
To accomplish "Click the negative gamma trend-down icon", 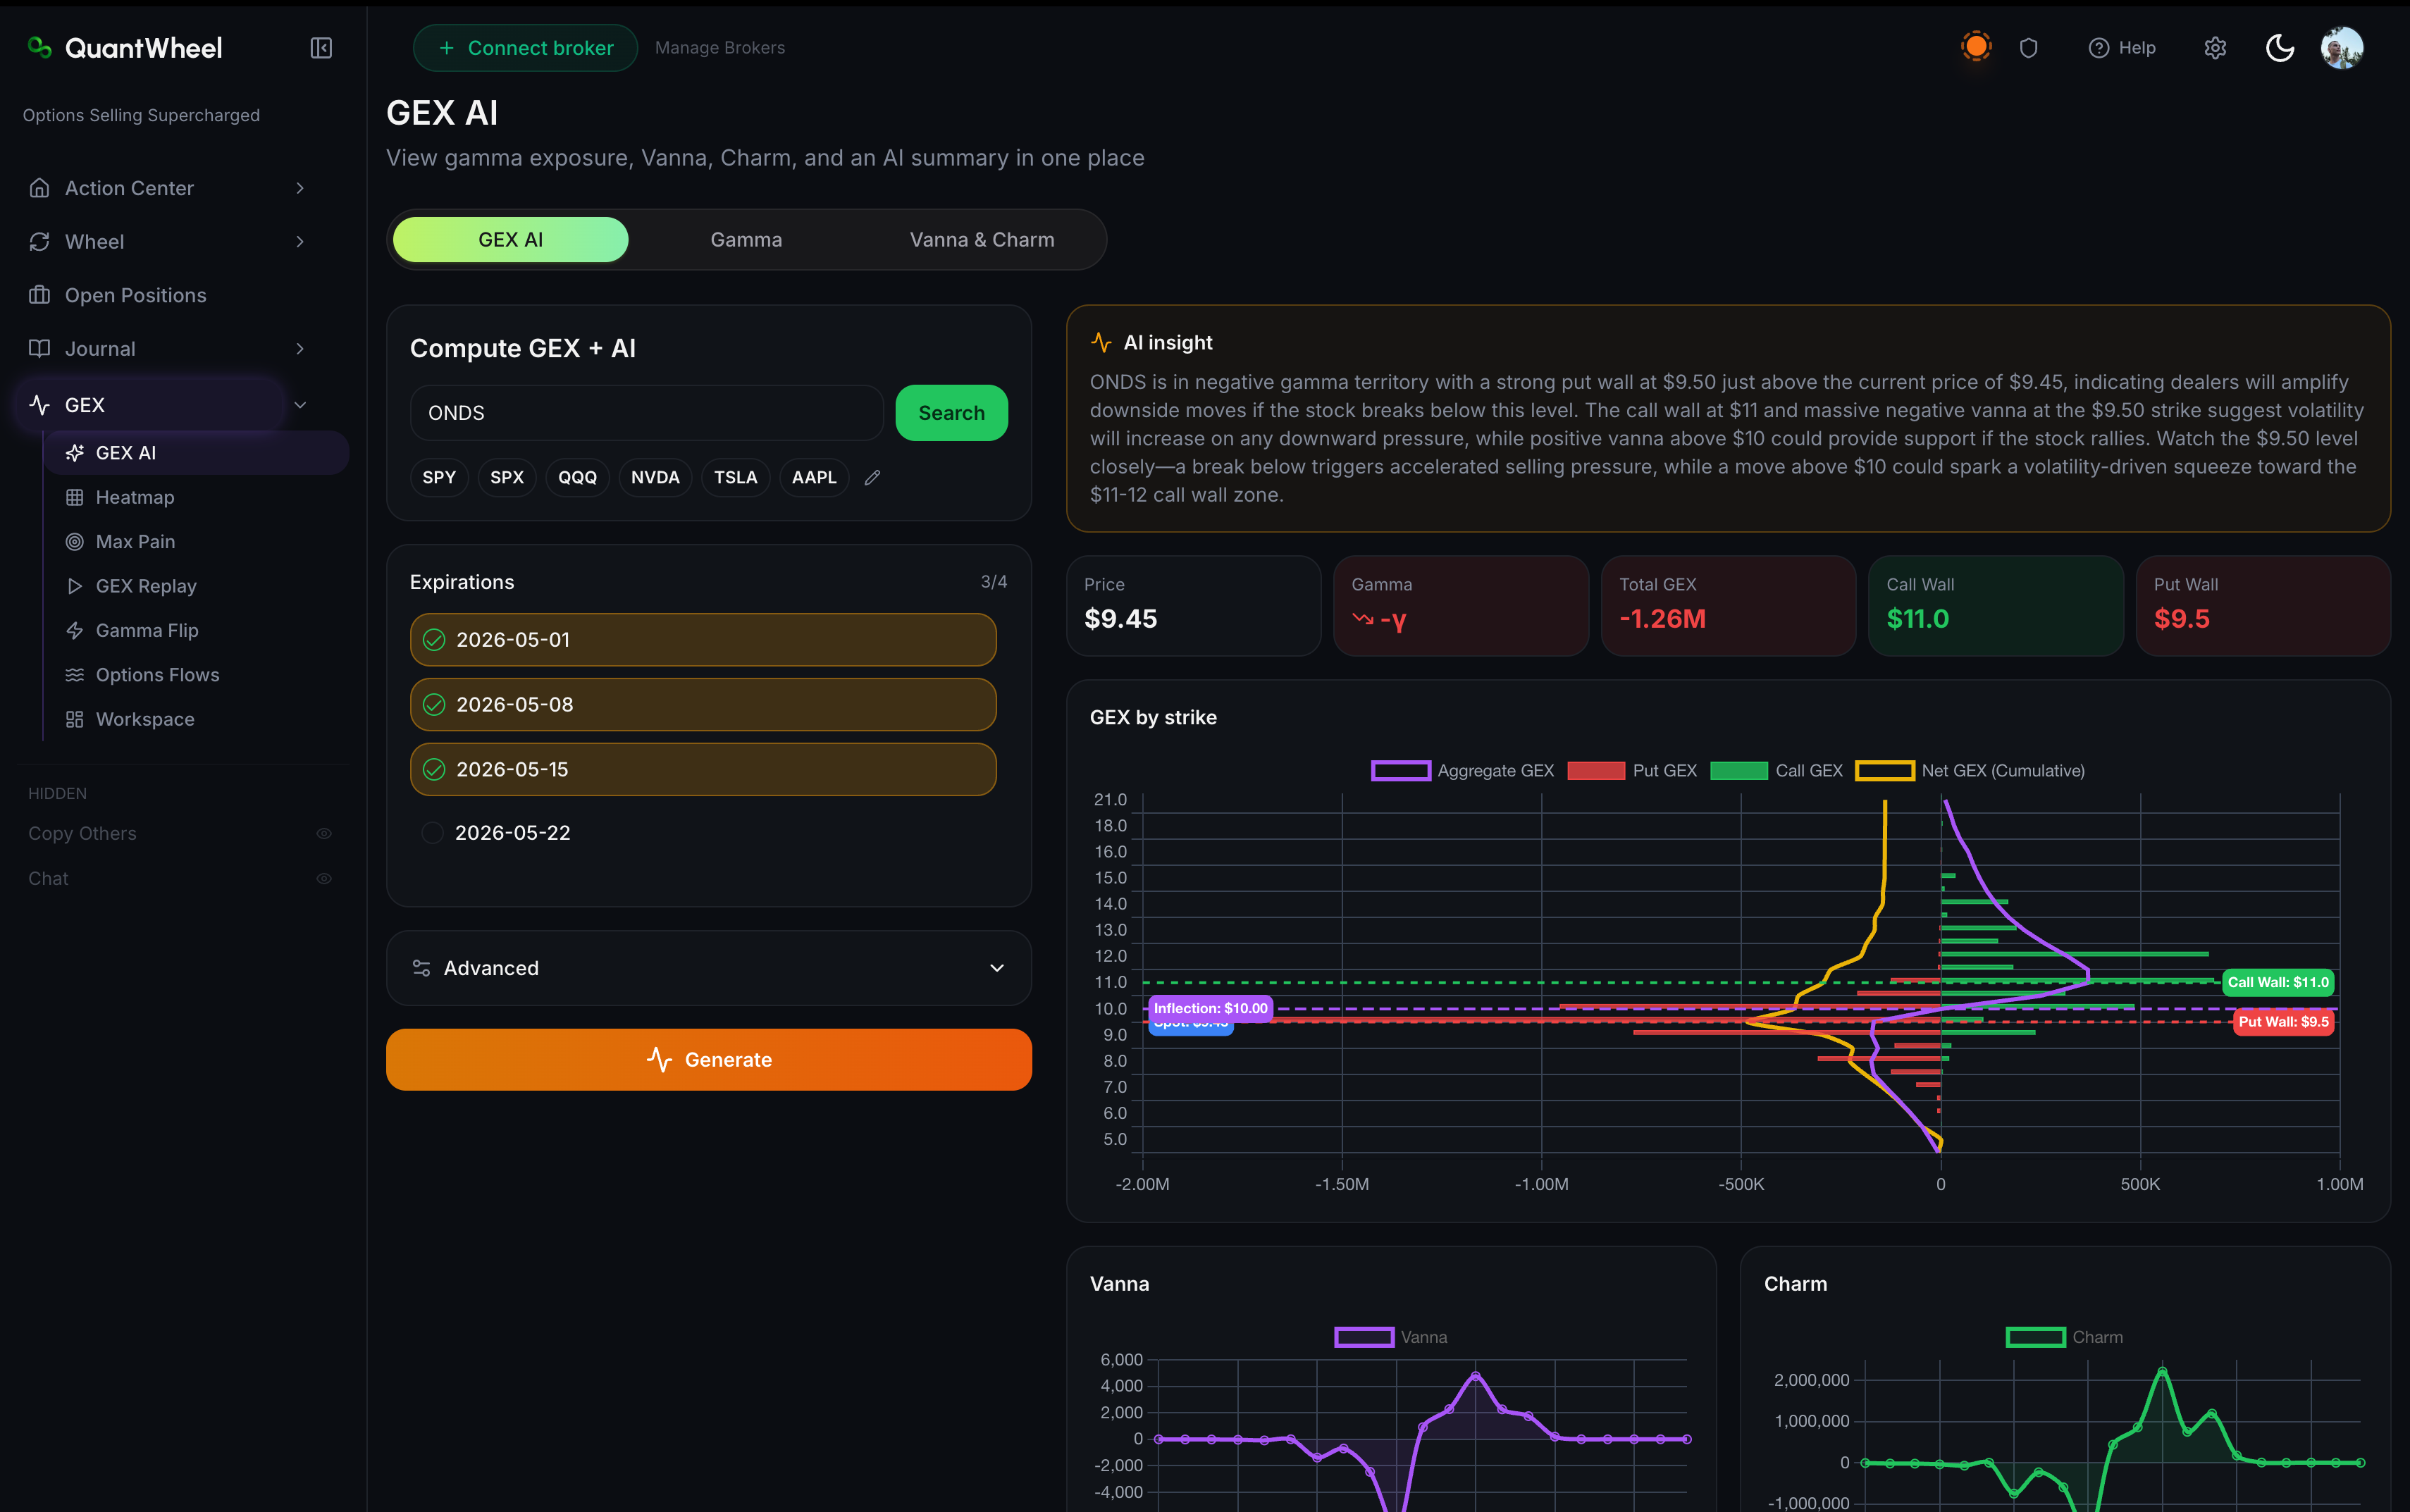I will 1362,619.
